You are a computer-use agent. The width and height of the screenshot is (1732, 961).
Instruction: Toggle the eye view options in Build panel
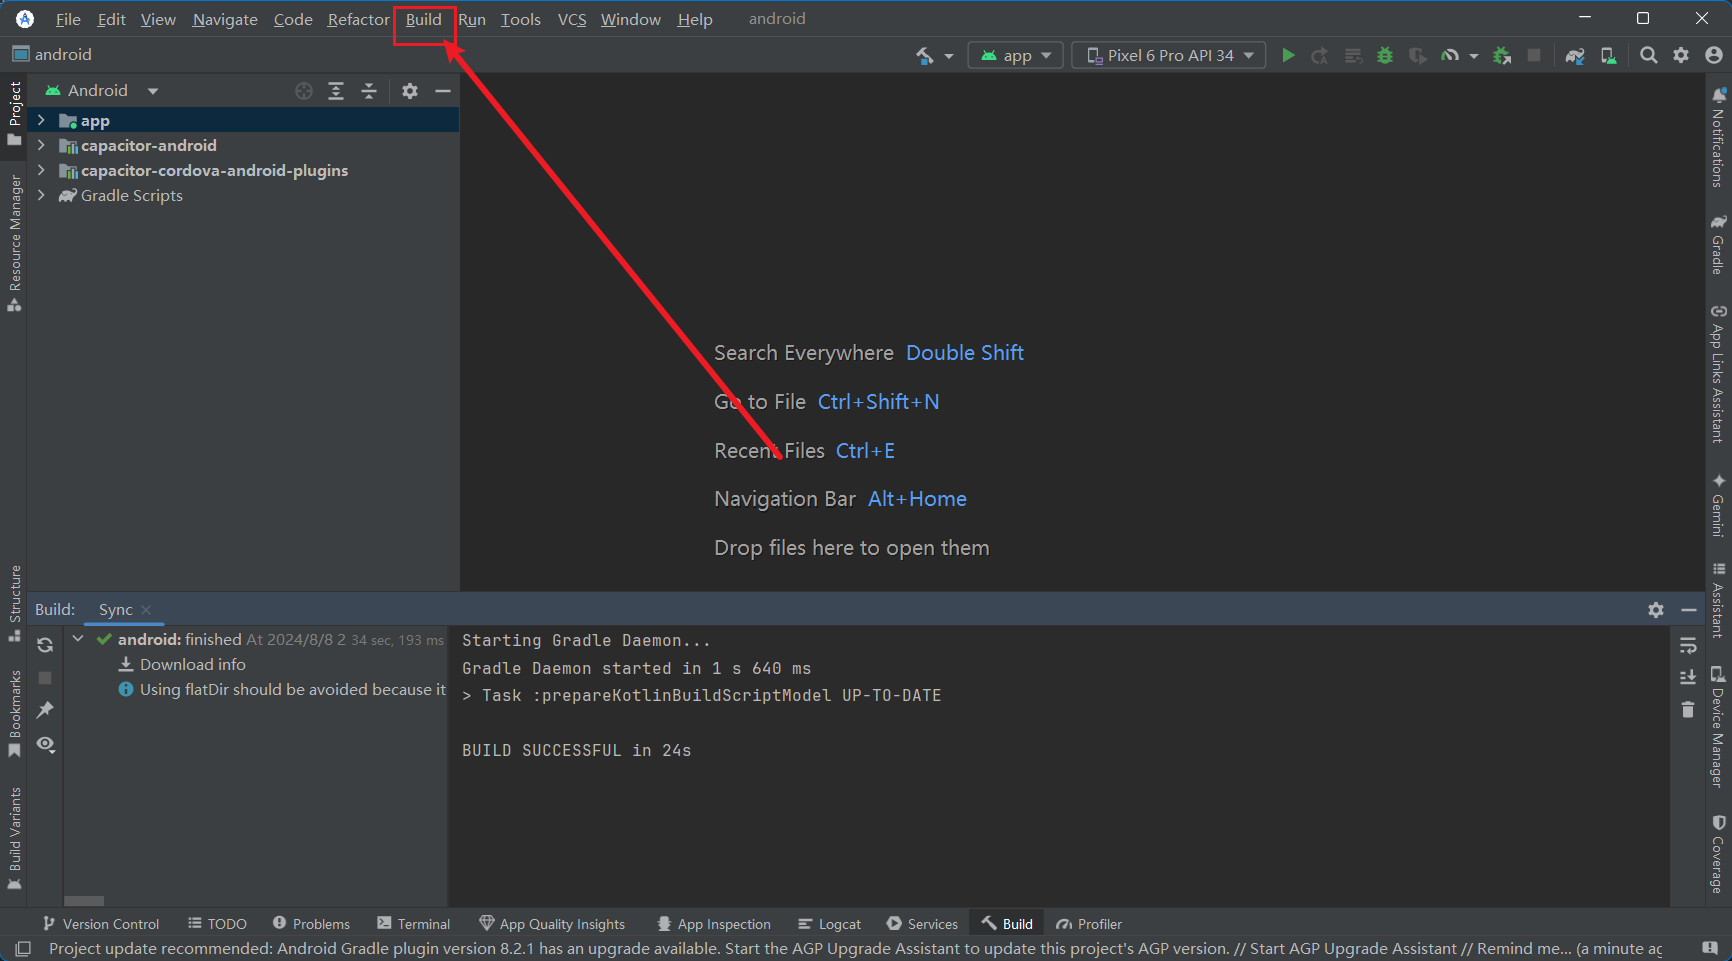click(x=45, y=744)
